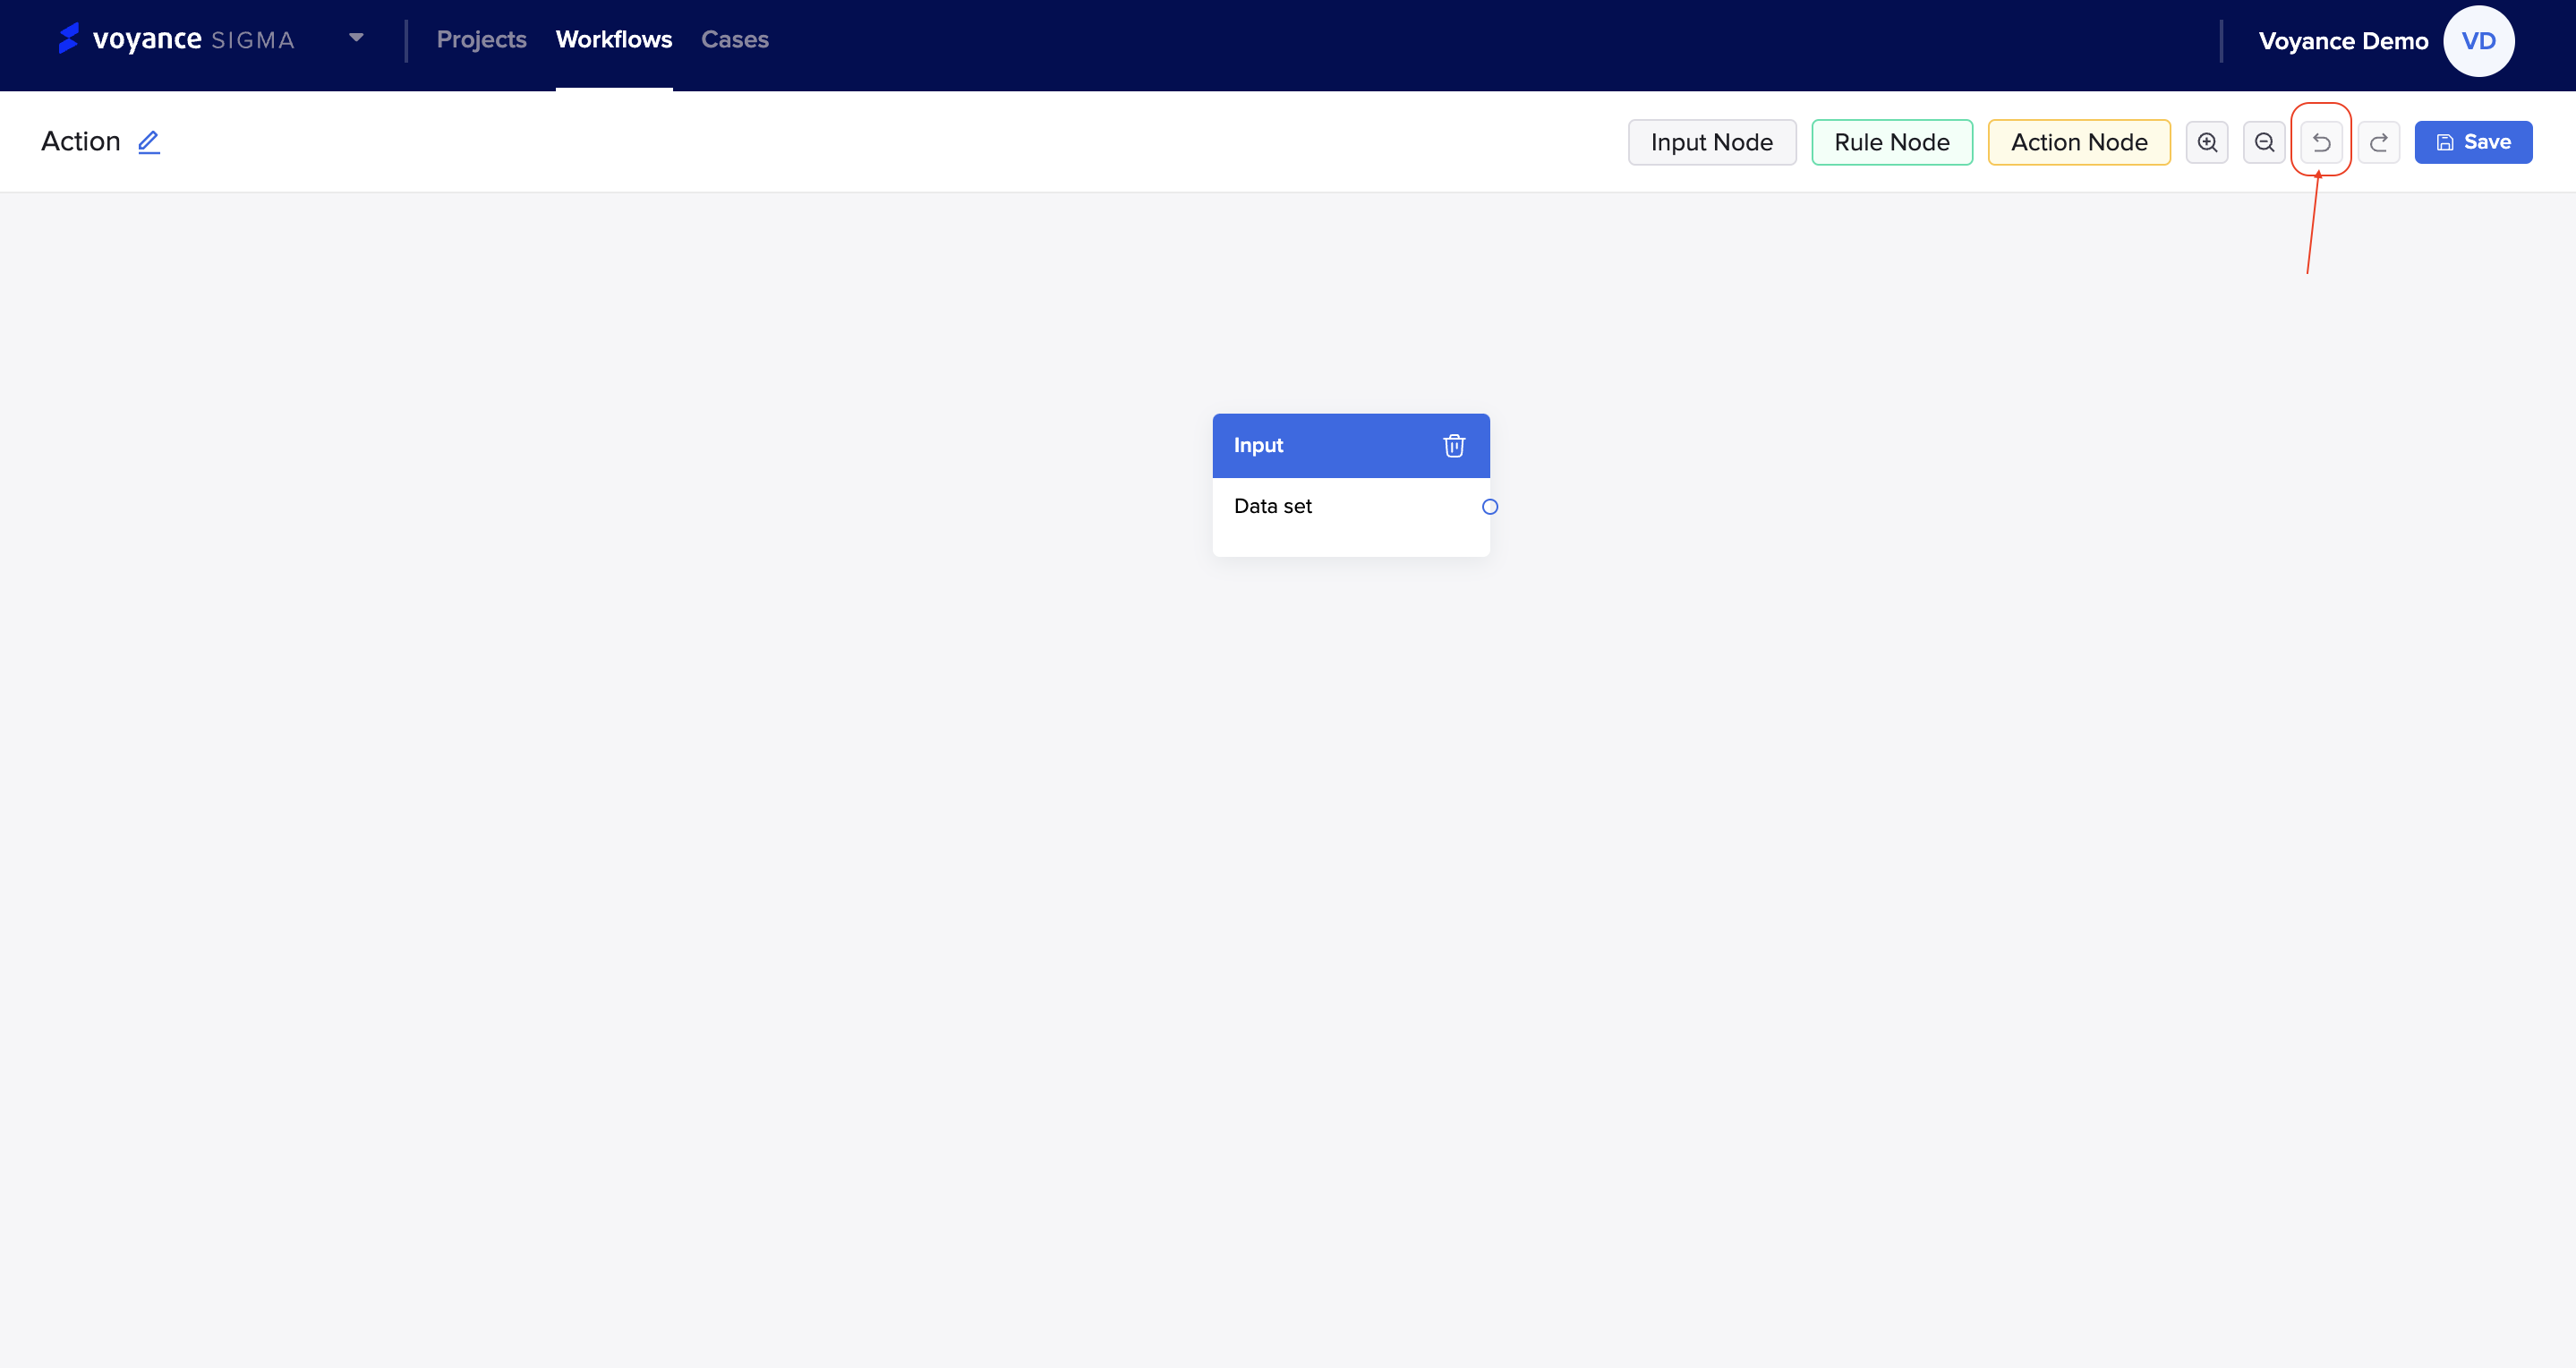The height and width of the screenshot is (1368, 2576).
Task: Switch to the Workflows tab
Action: point(614,39)
